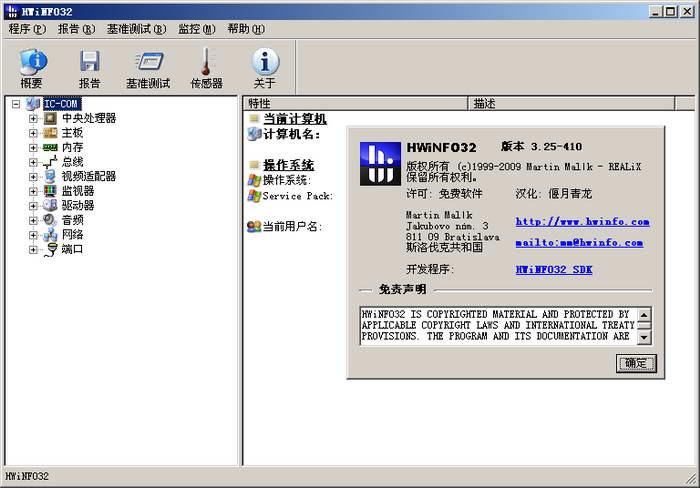Expand the 总线 tree node
700x488 pixels.
33,162
